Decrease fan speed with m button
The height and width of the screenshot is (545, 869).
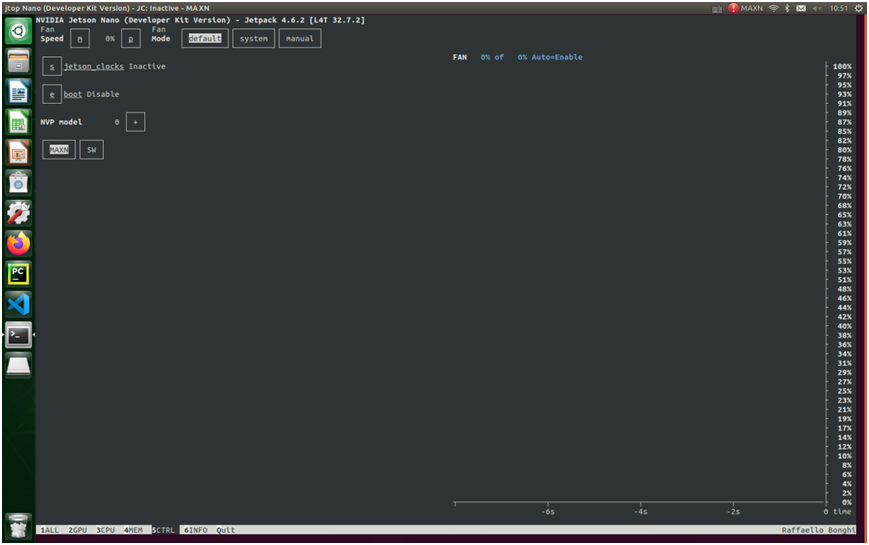(80, 39)
